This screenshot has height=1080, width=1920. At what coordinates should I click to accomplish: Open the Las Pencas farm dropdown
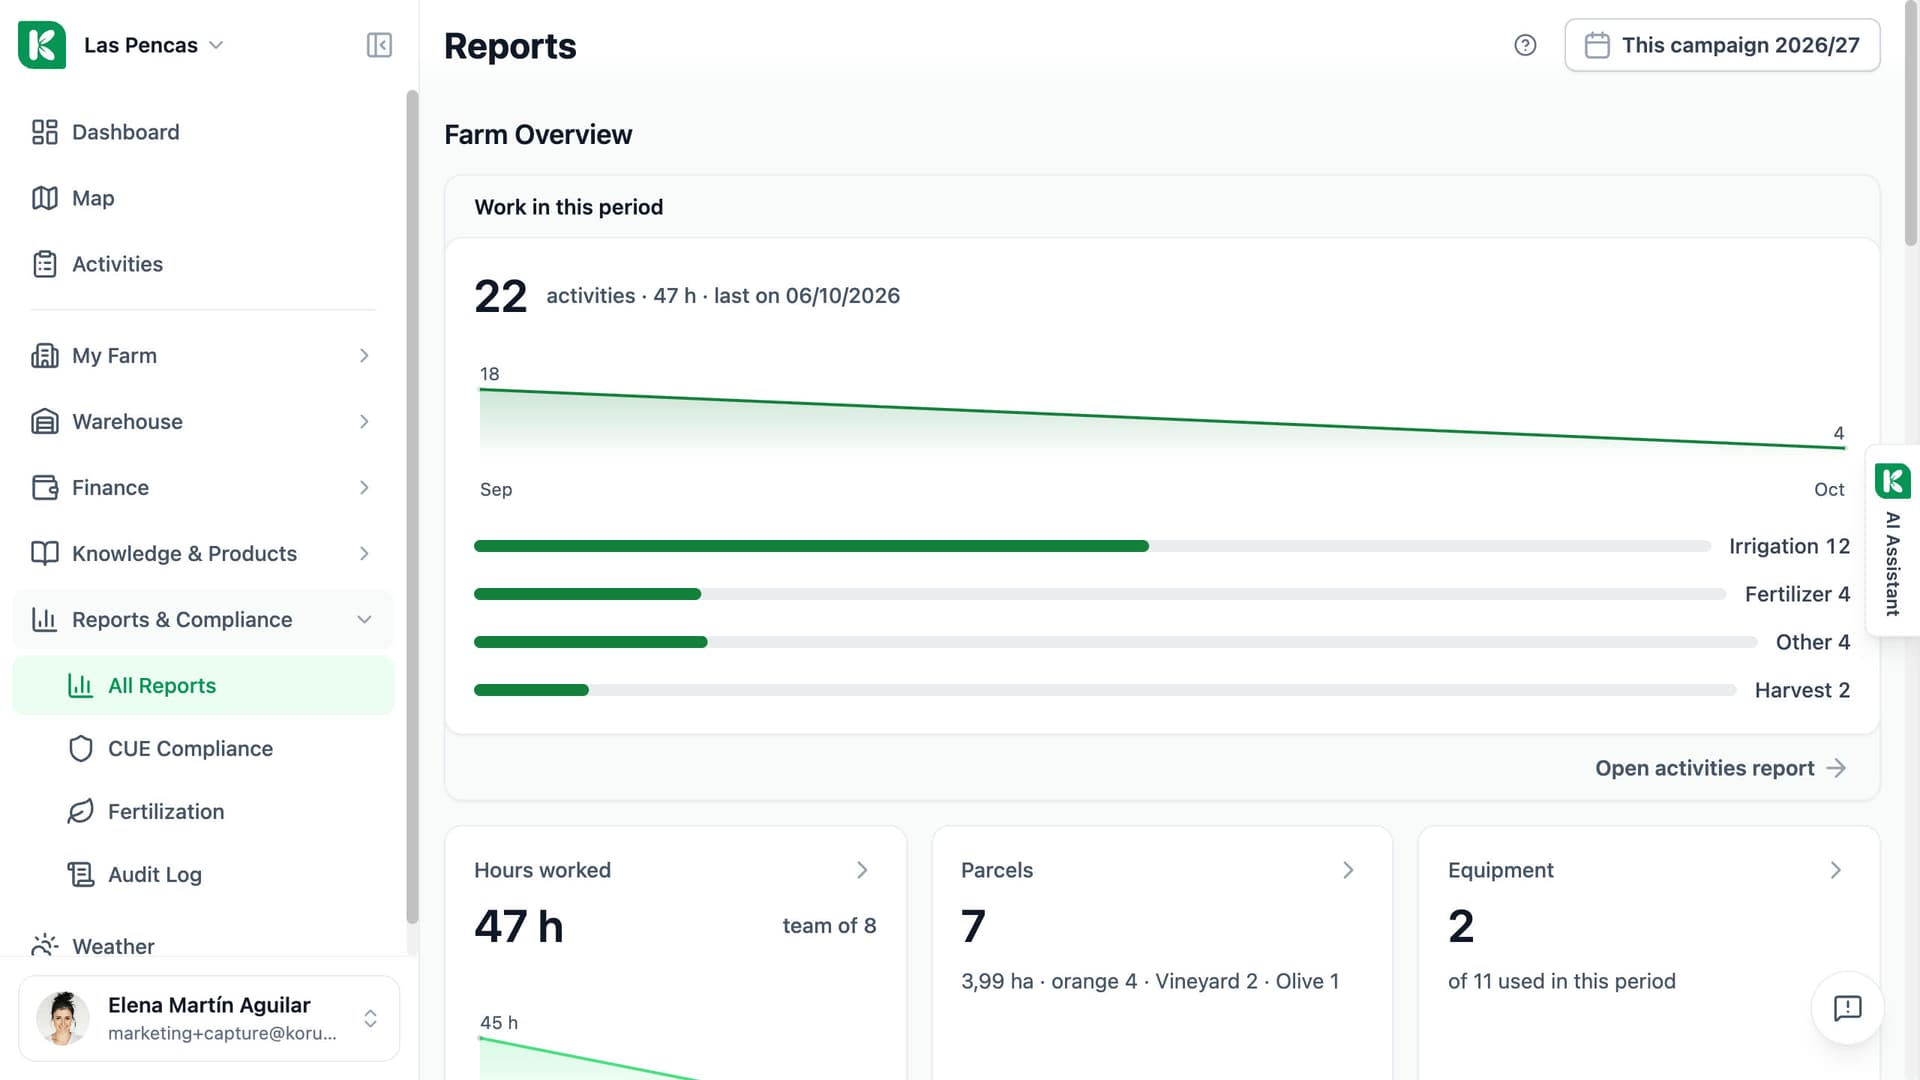coord(153,45)
